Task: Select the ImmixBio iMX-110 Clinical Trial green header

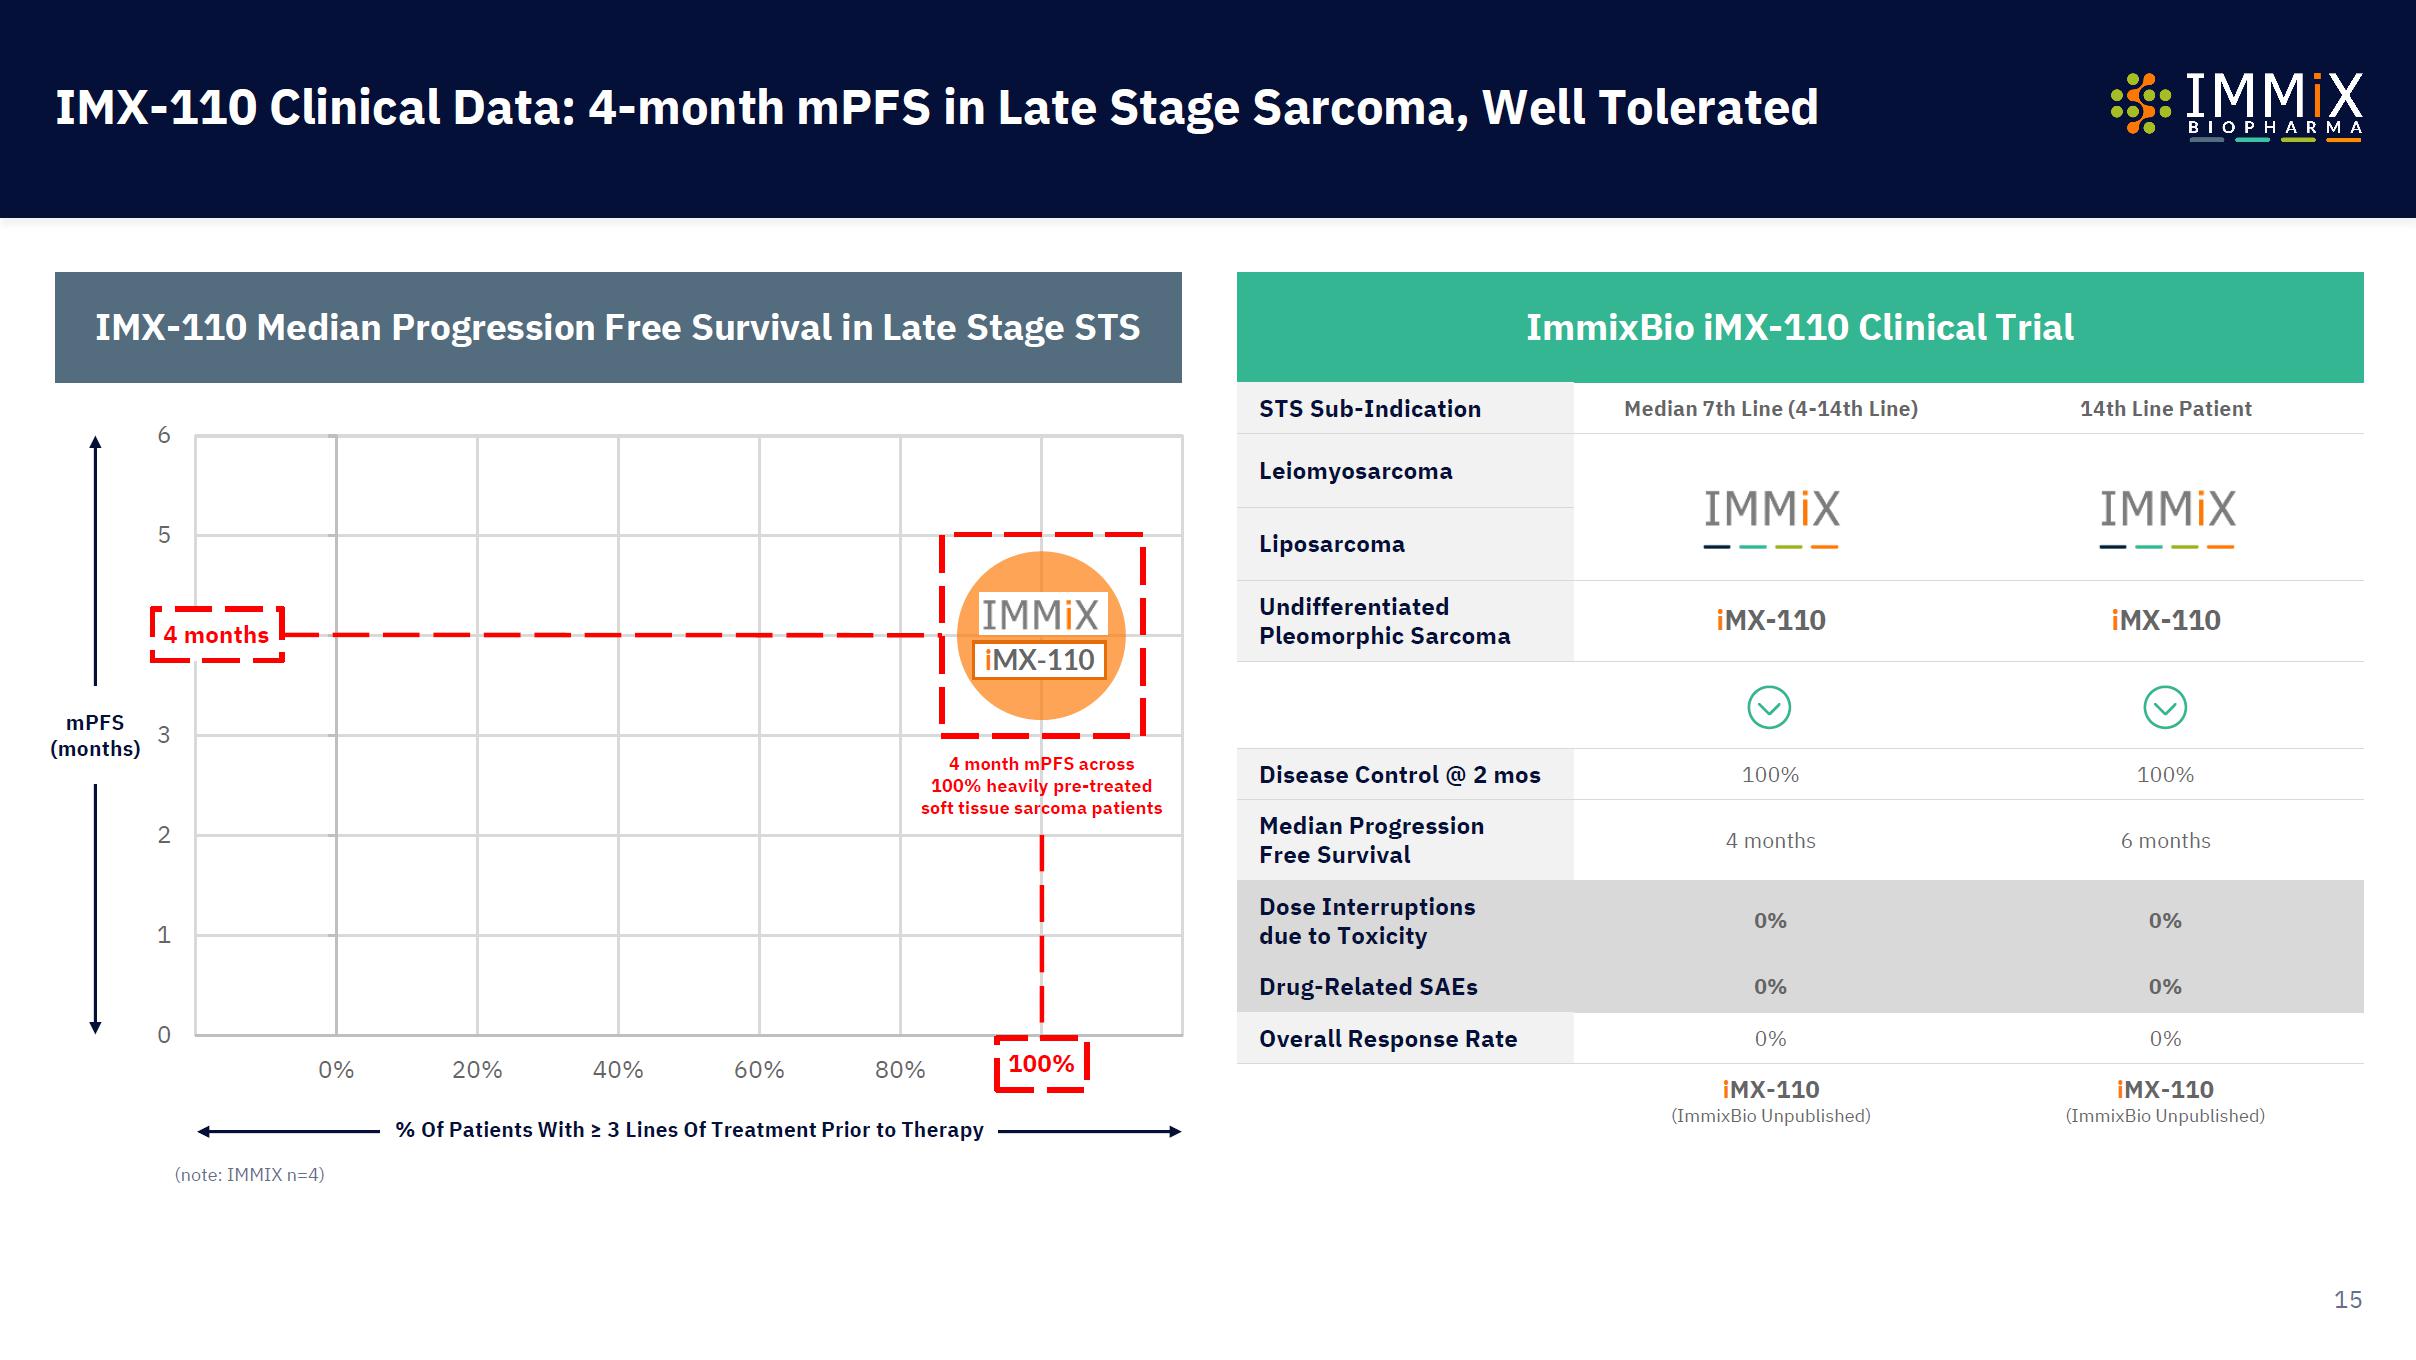Action: click(1799, 328)
